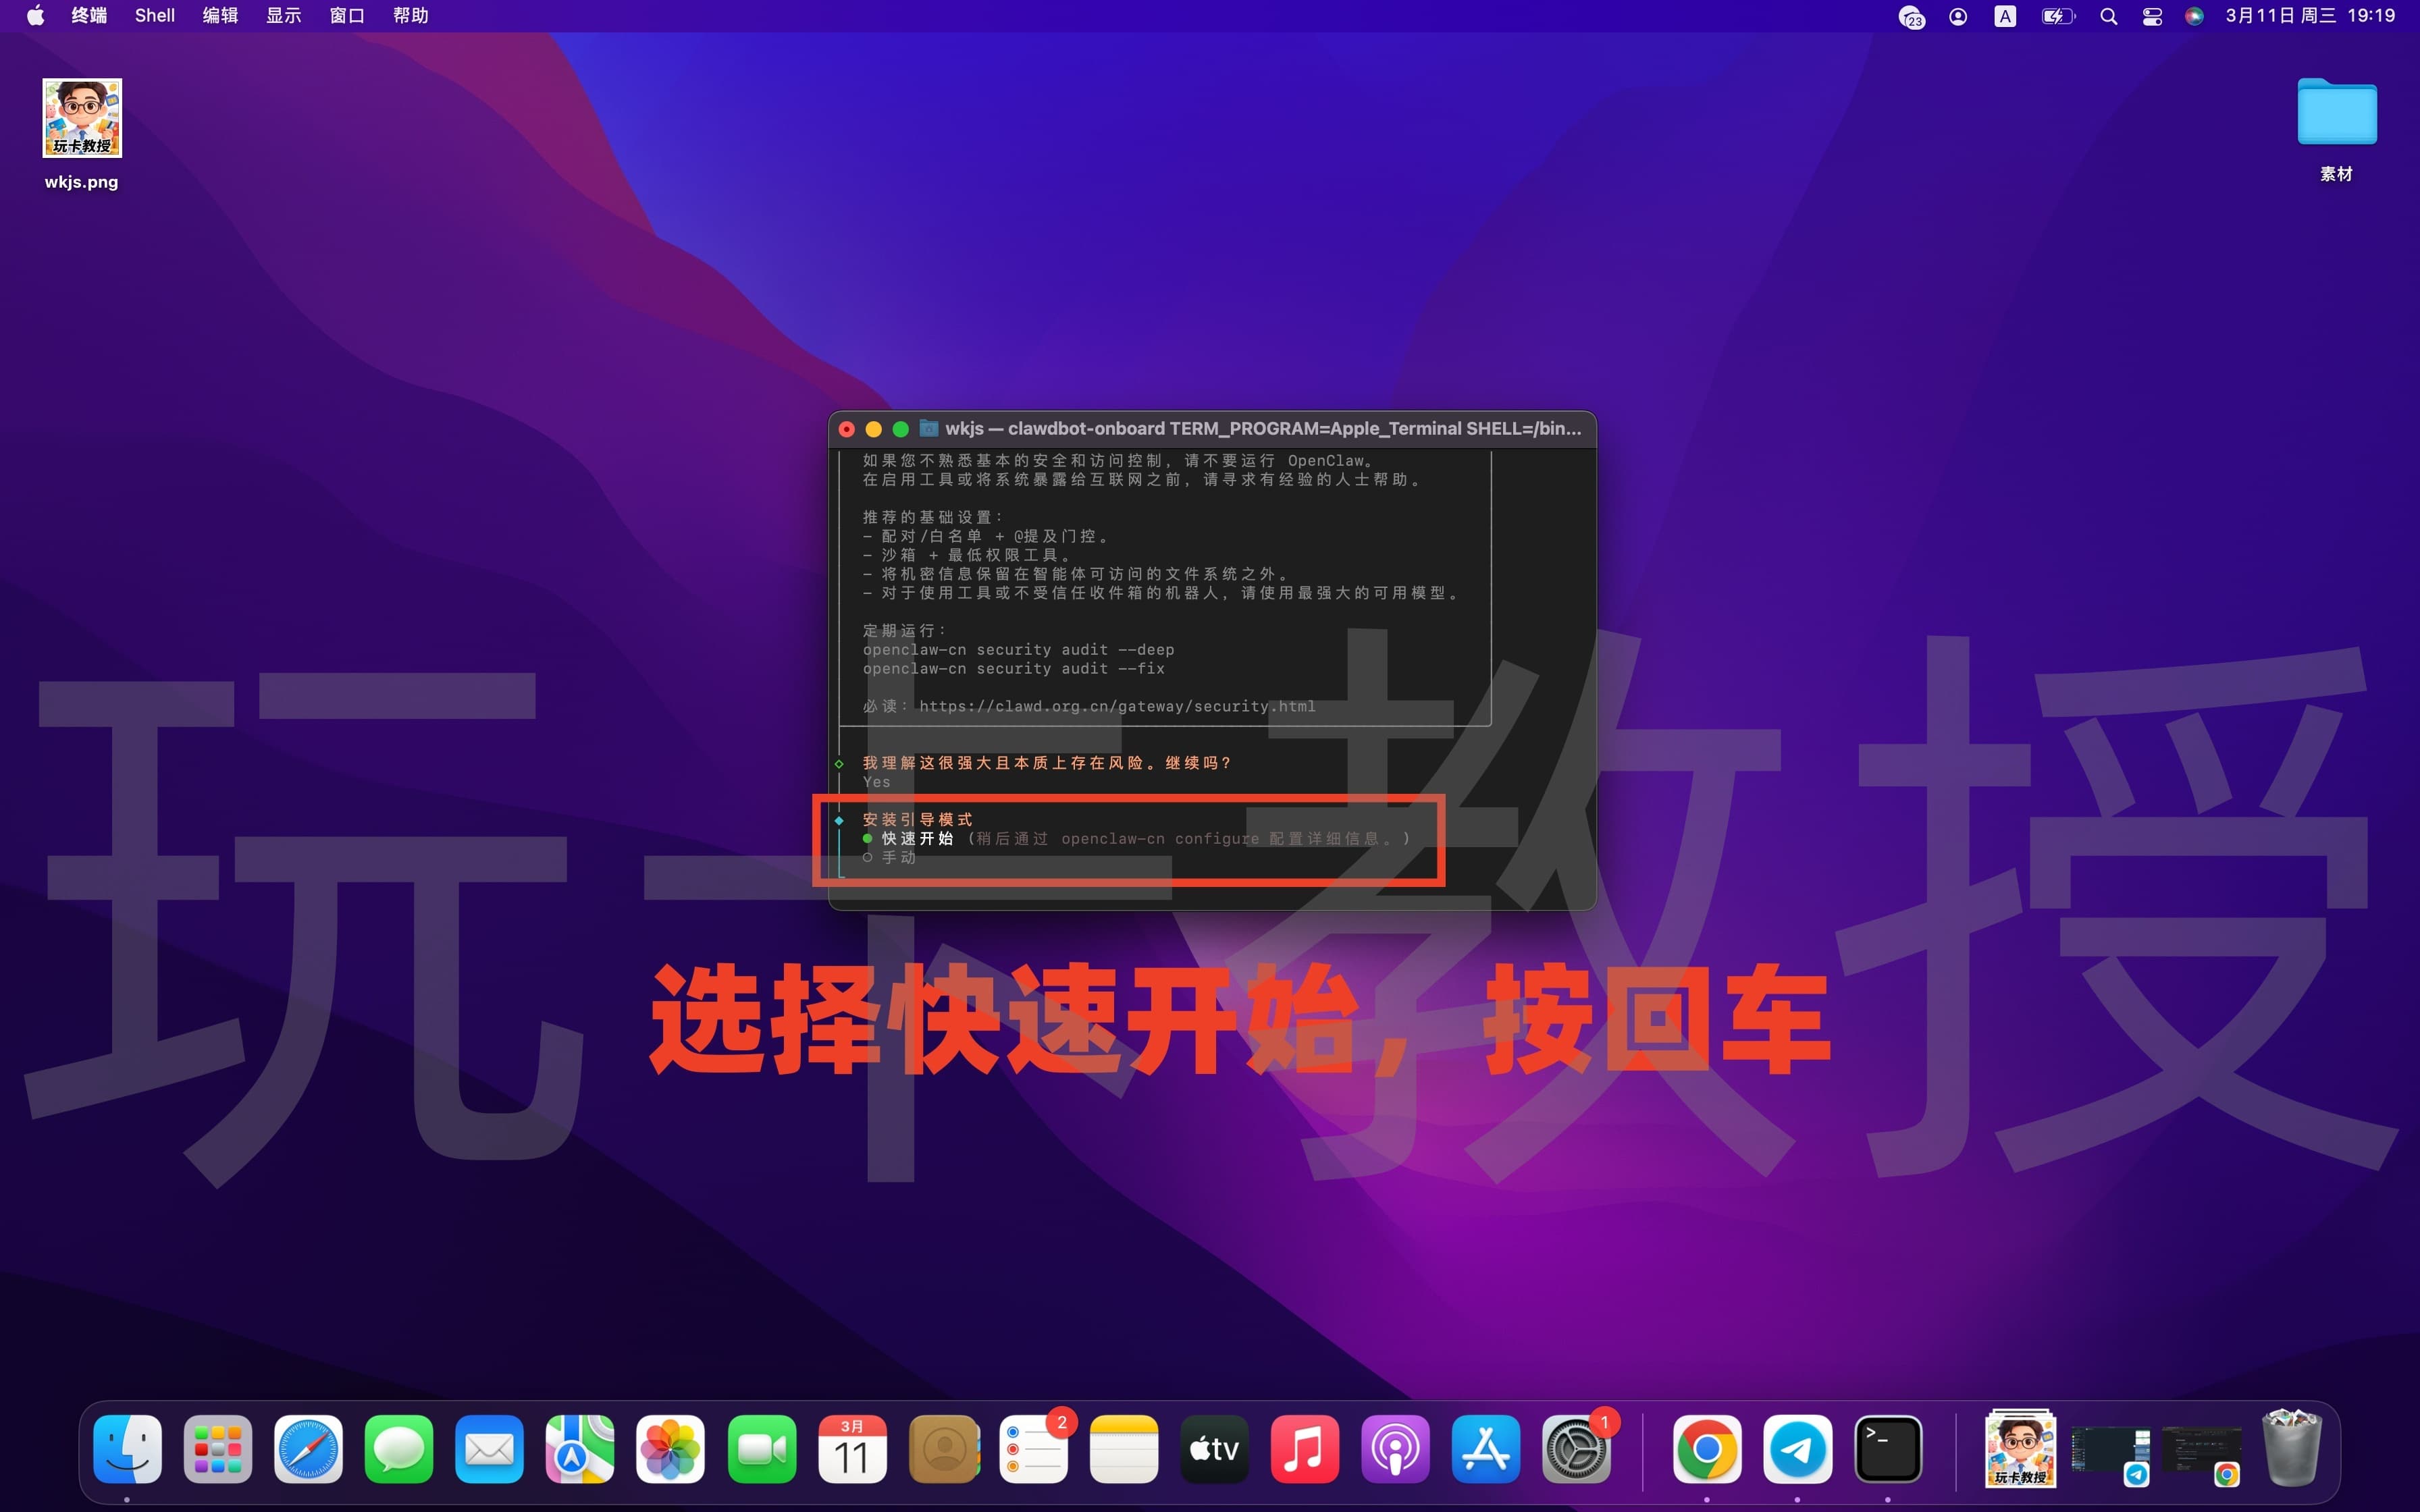Open Apple Music from the Dock
Viewport: 2420px width, 1512px height.
click(1305, 1448)
